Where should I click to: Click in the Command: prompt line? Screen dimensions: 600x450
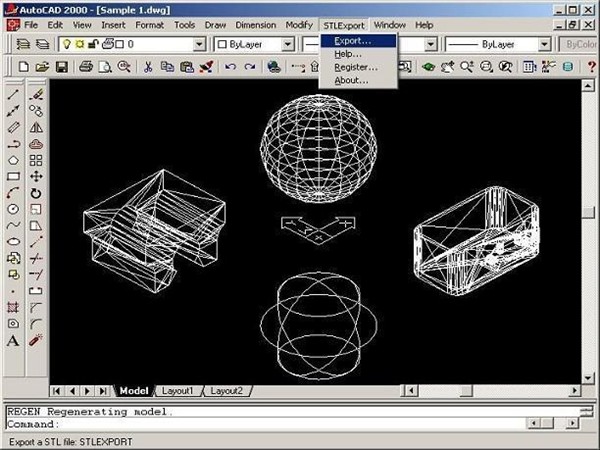[x=266, y=424]
